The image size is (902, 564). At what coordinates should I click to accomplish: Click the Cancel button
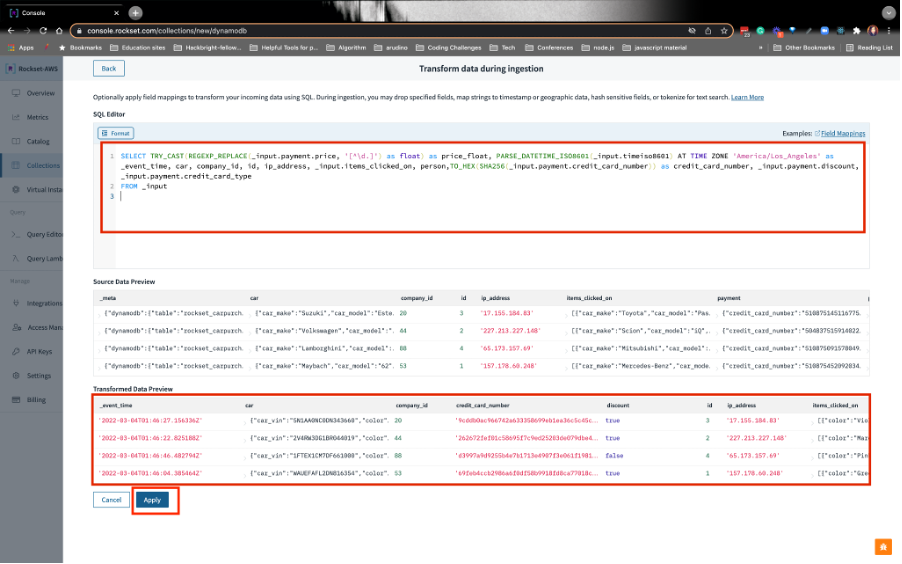tap(111, 500)
